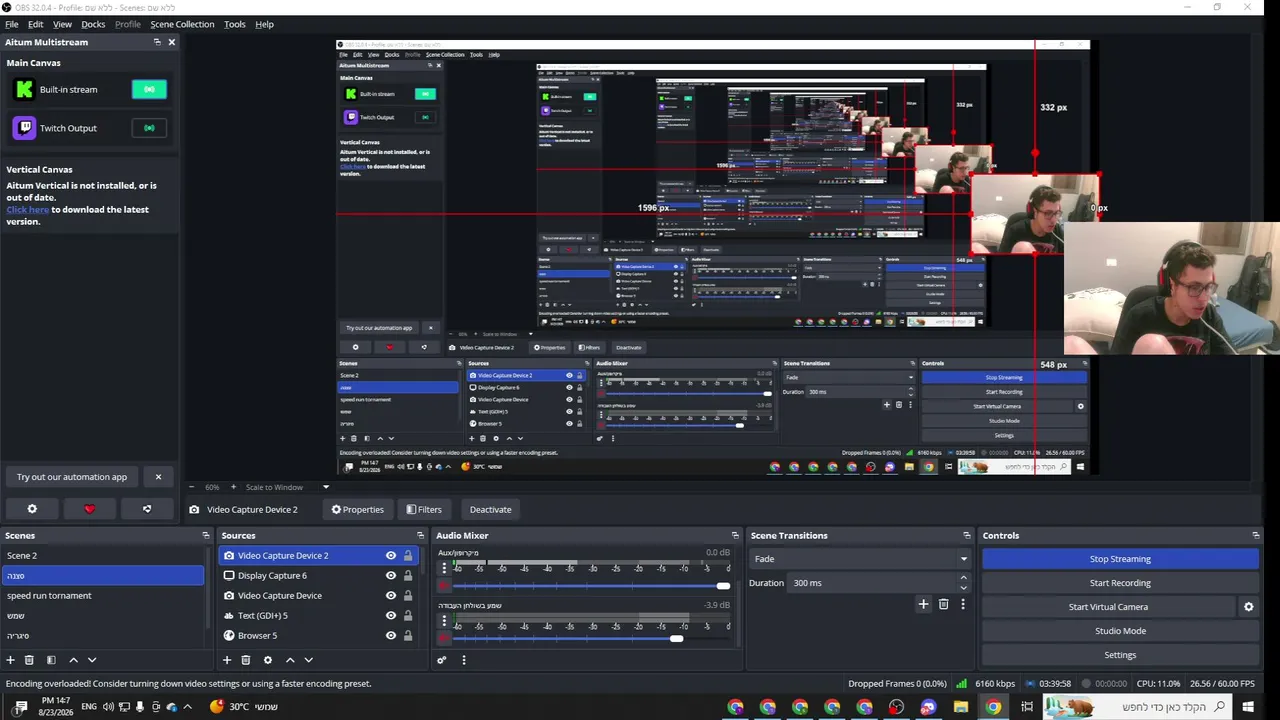The height and width of the screenshot is (720, 1280).
Task: Click Aitum icon button beside the heart
Action: point(147,509)
